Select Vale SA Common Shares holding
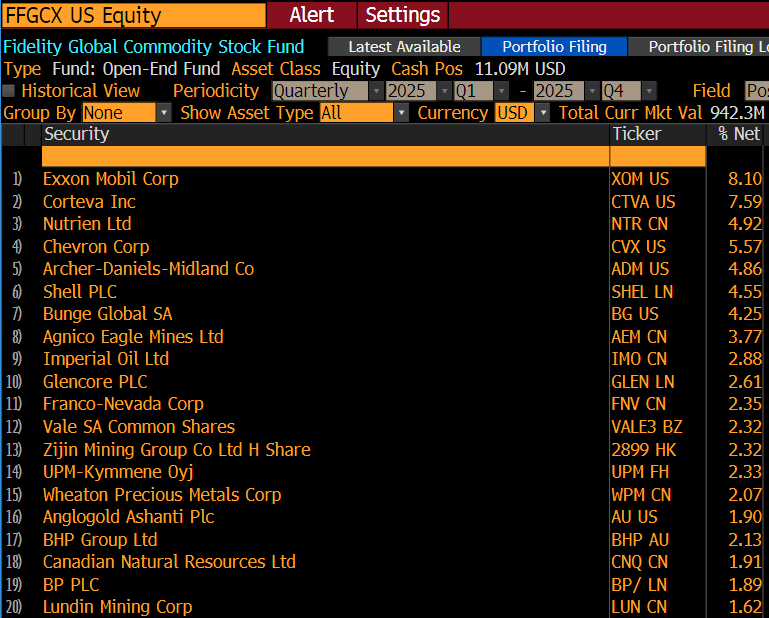769x618 pixels. (x=139, y=427)
